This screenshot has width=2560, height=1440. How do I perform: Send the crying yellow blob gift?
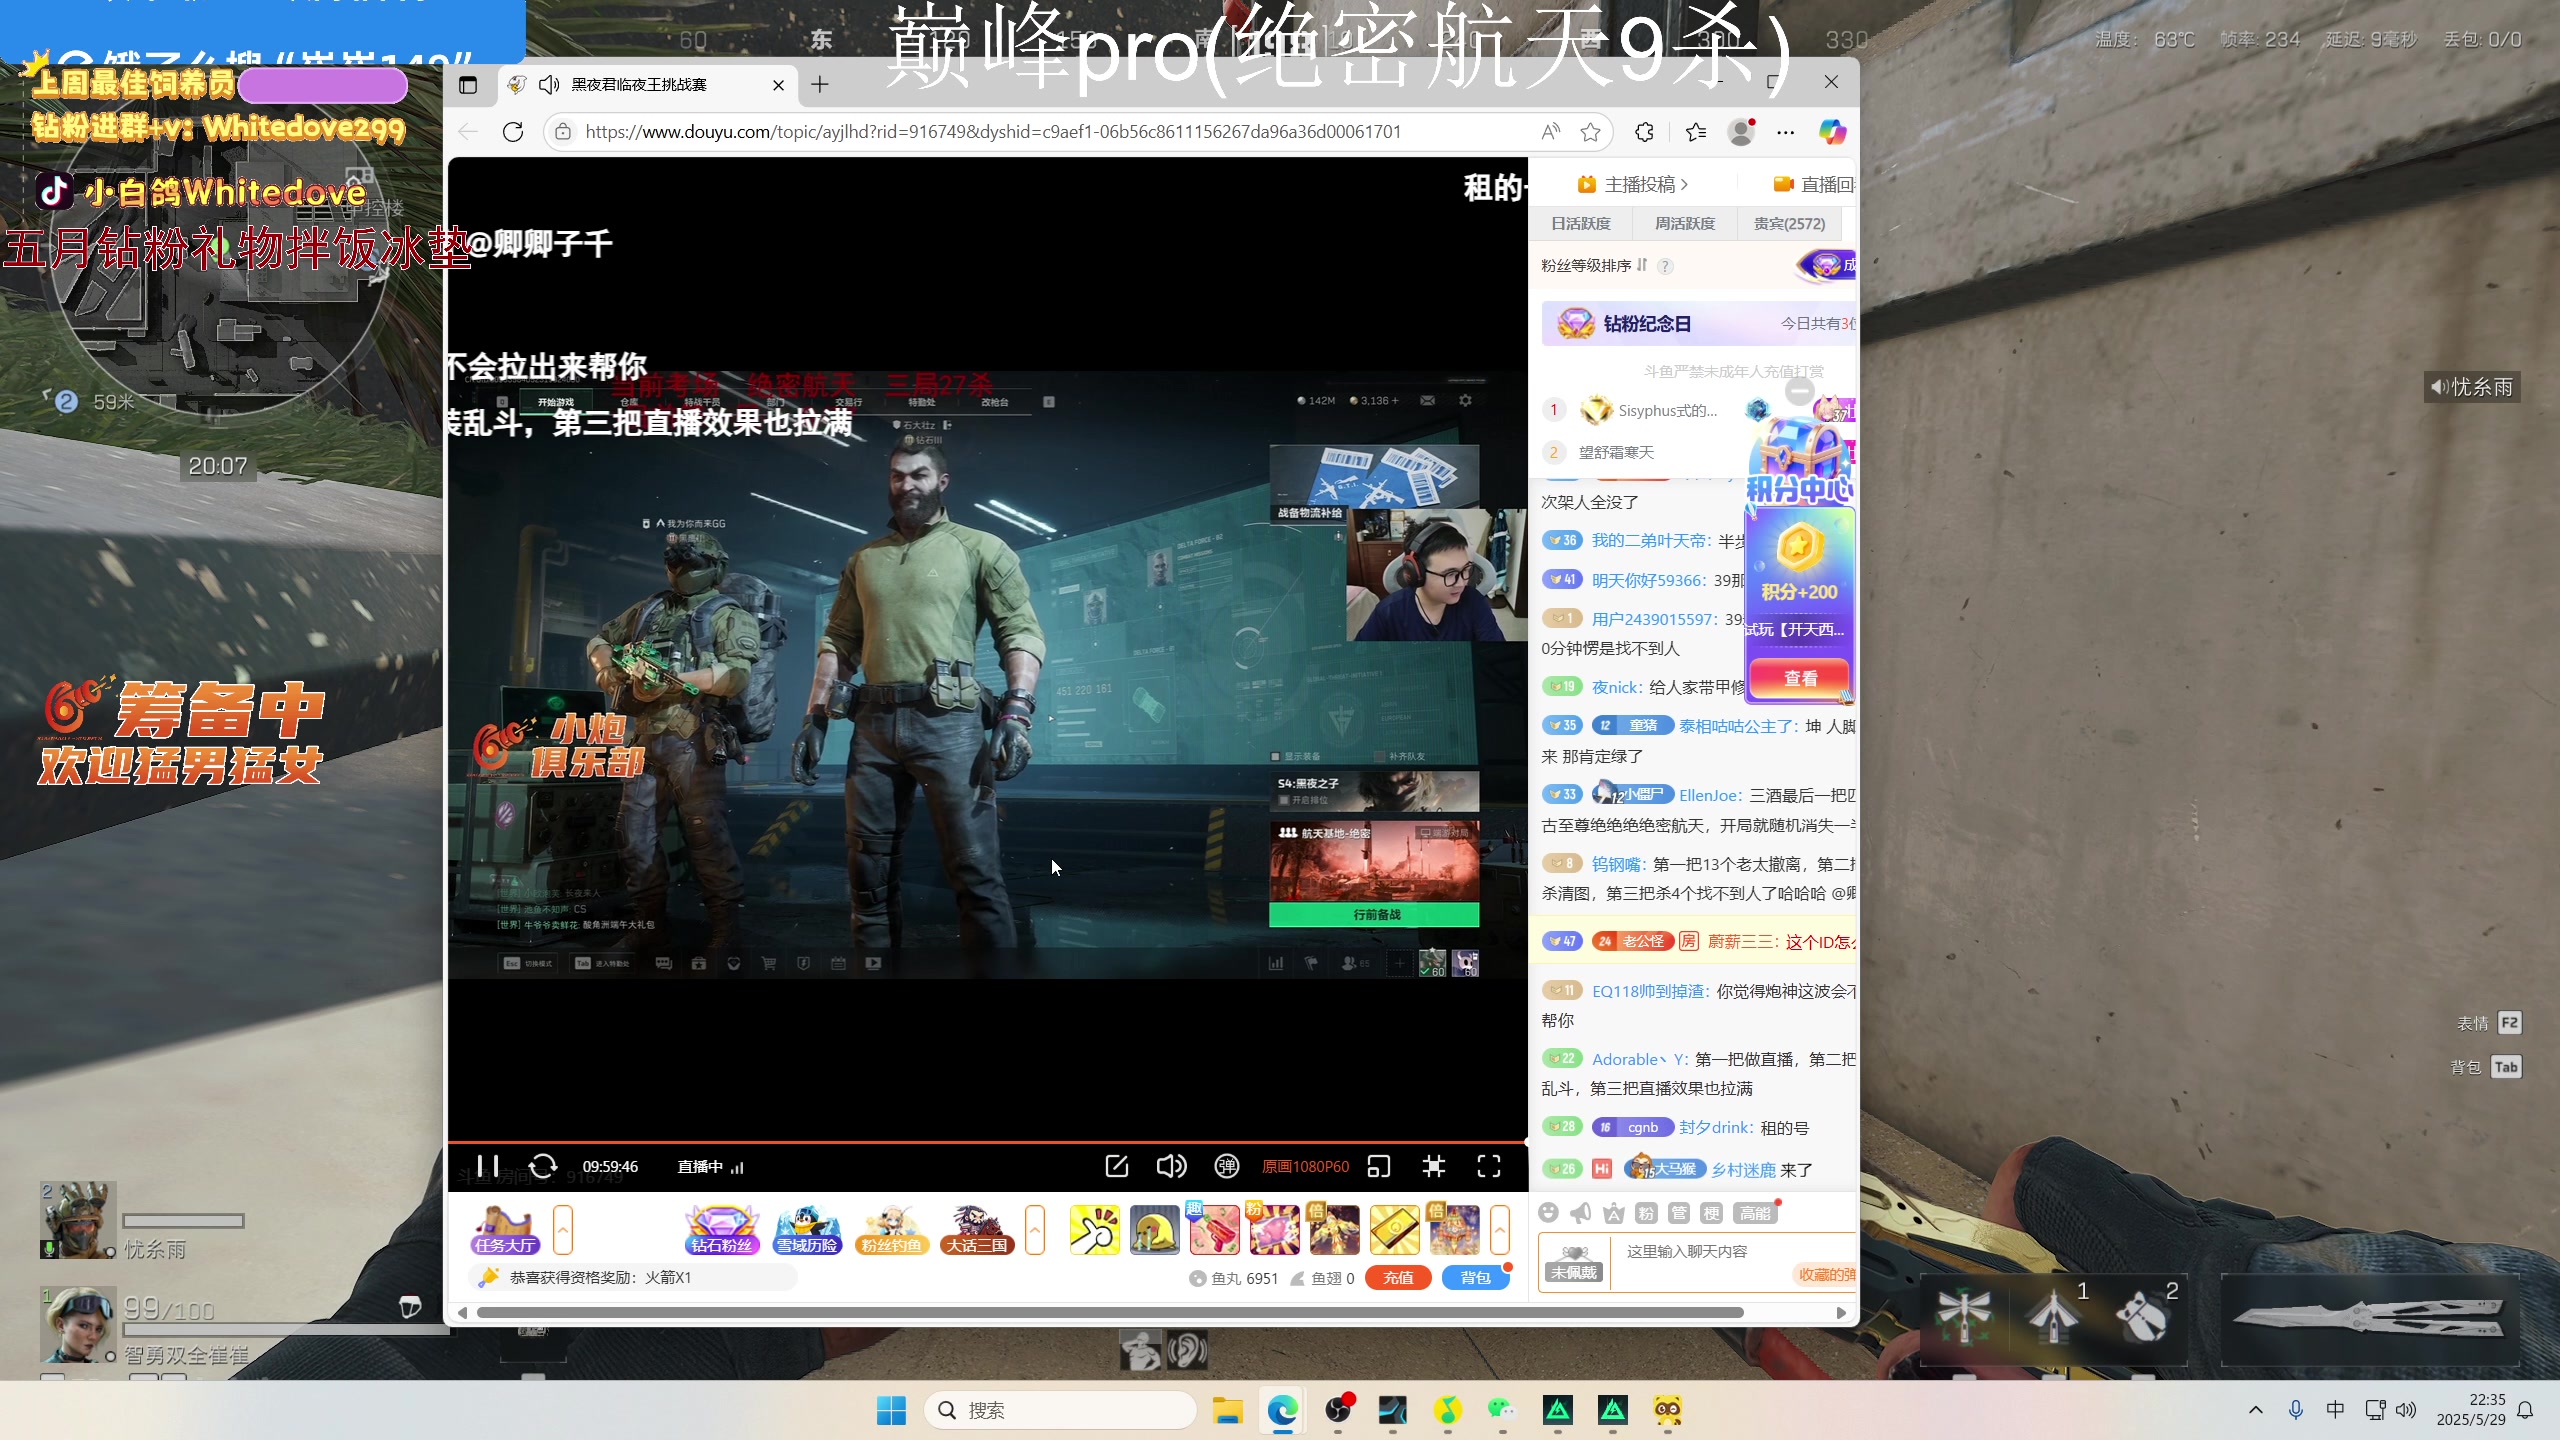(1155, 1230)
